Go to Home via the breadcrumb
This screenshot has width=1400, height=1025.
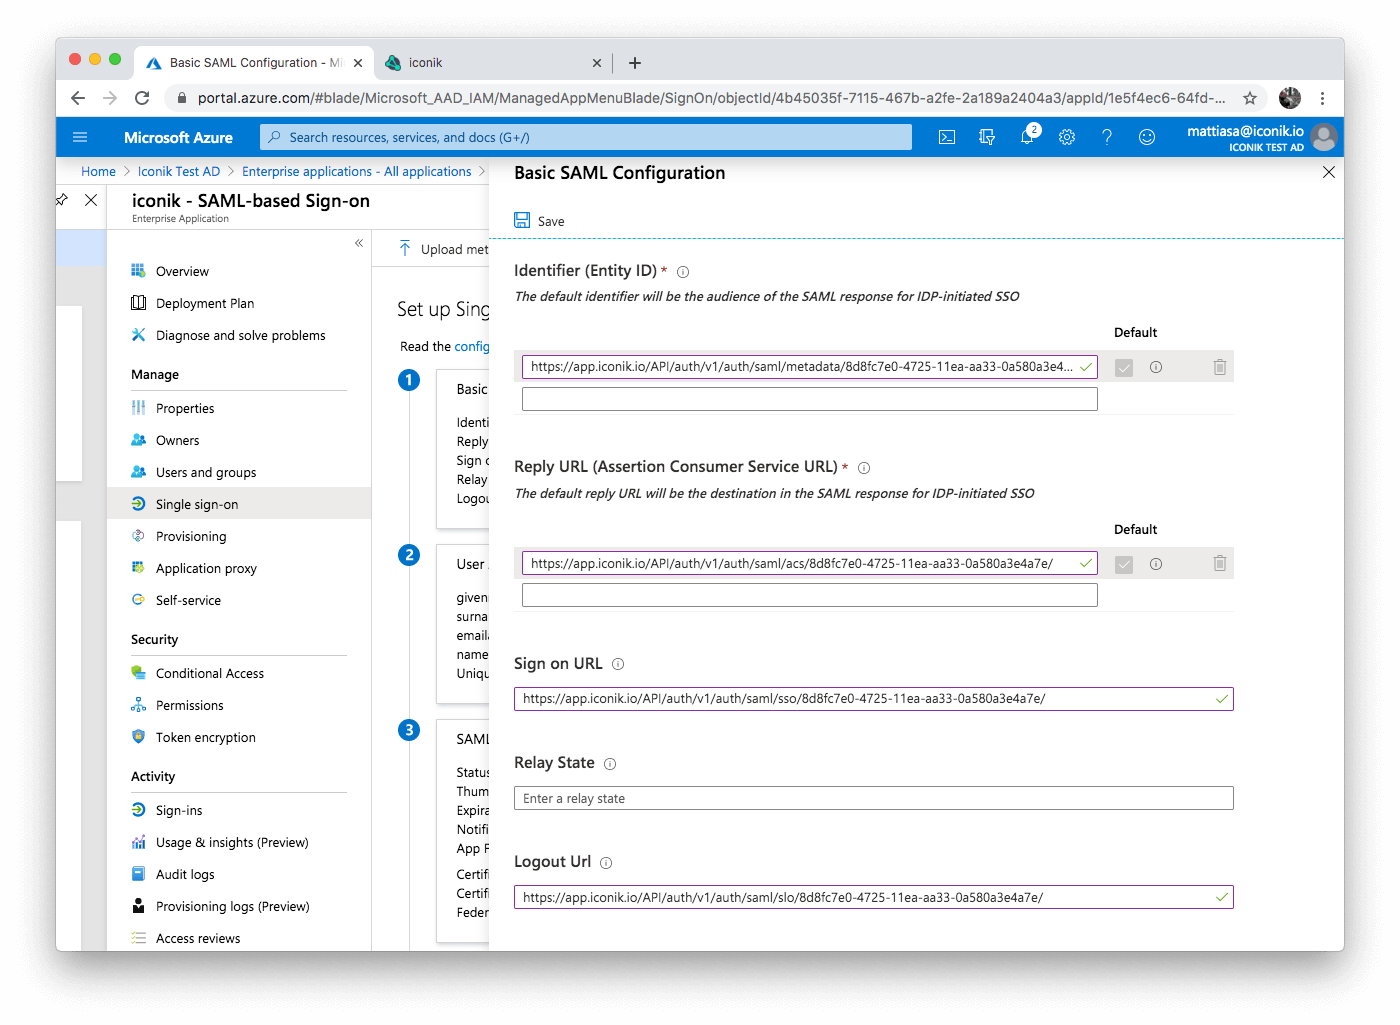(x=98, y=171)
